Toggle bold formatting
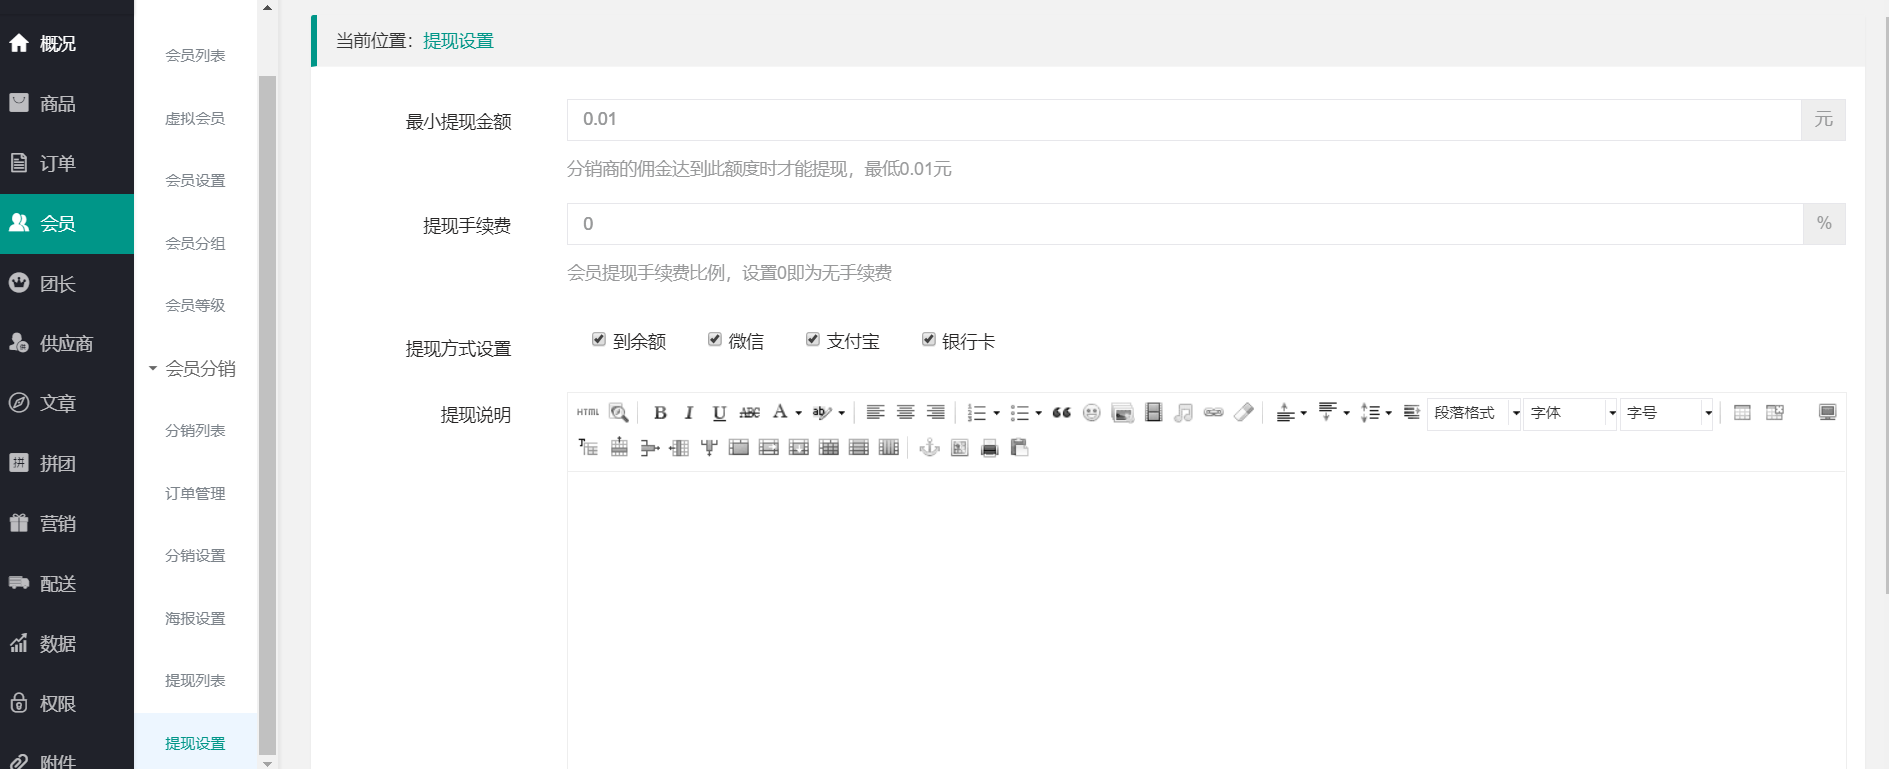This screenshot has height=769, width=1889. click(x=660, y=412)
